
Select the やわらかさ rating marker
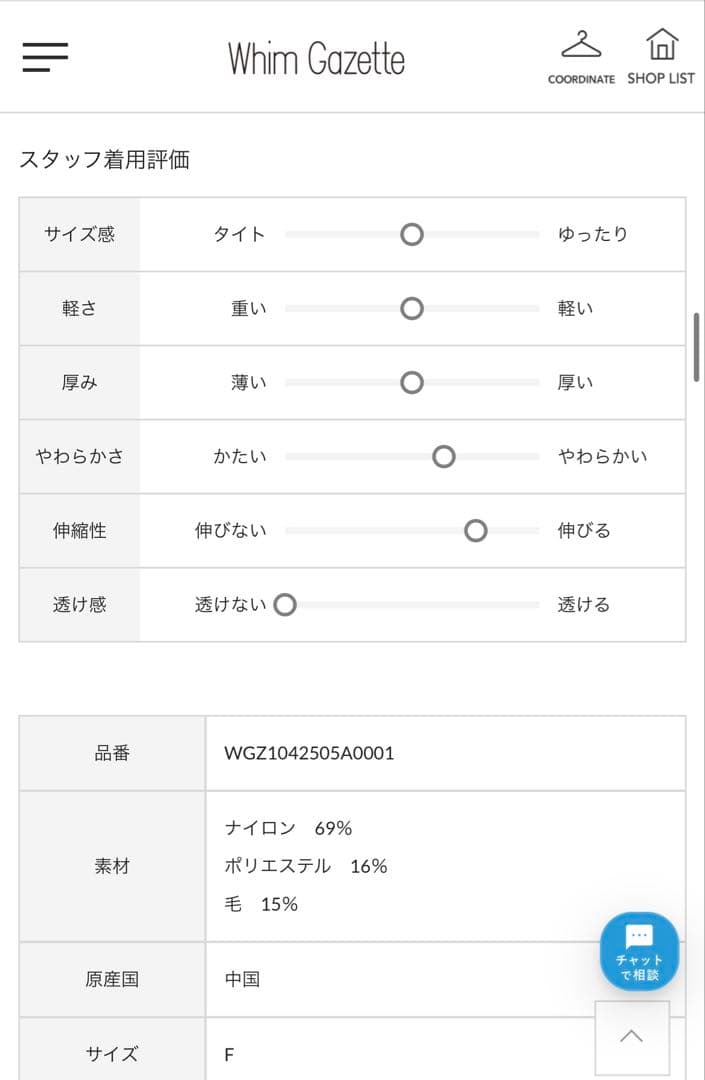click(x=443, y=456)
